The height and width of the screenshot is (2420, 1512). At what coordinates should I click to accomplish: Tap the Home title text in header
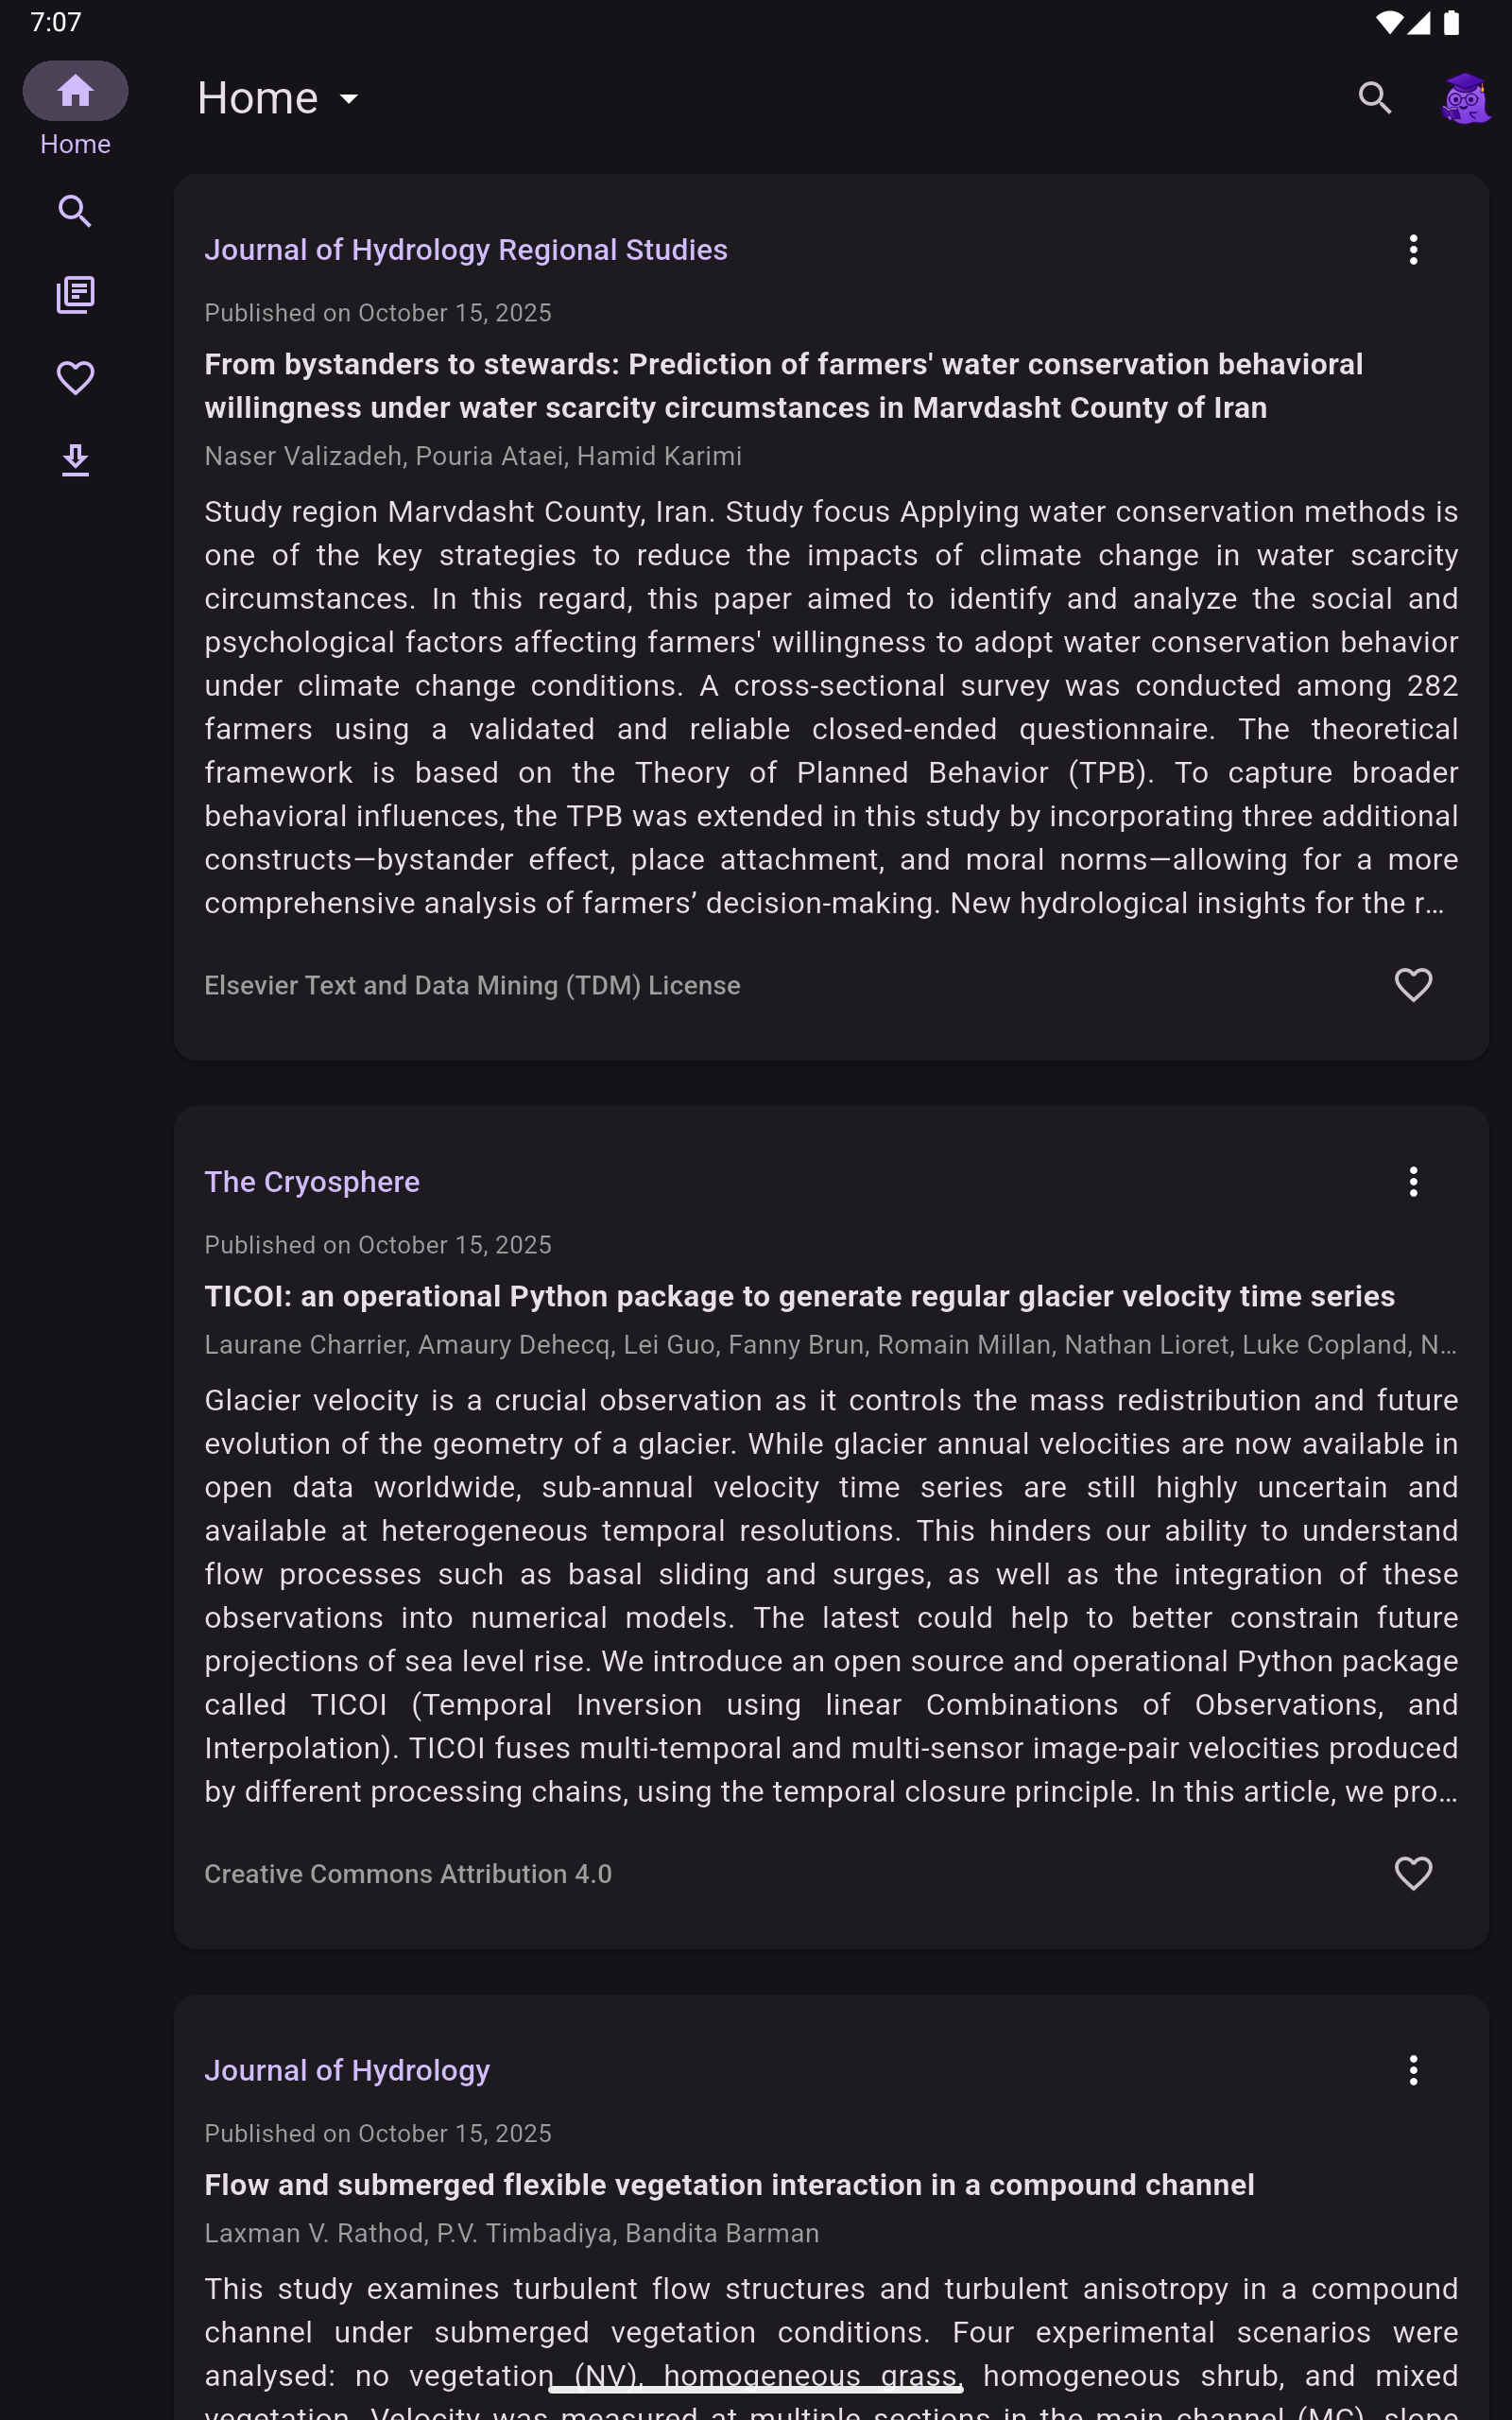pyautogui.click(x=258, y=98)
